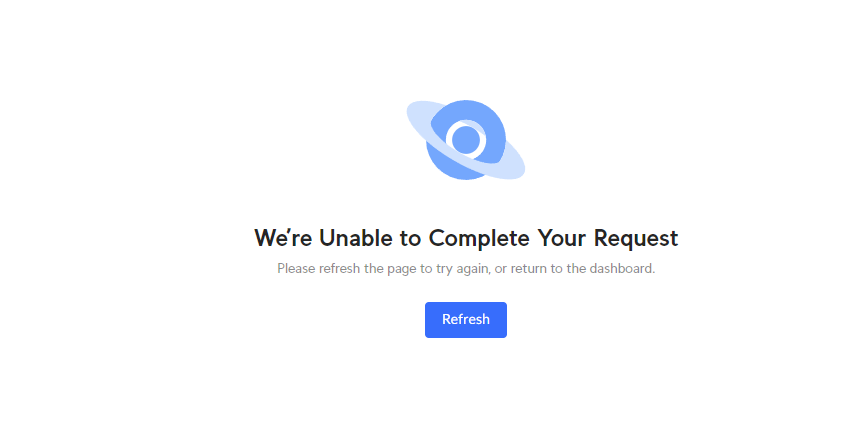The height and width of the screenshot is (425, 864).
Task: Click the small blue circle at planet center
Action: [x=466, y=139]
